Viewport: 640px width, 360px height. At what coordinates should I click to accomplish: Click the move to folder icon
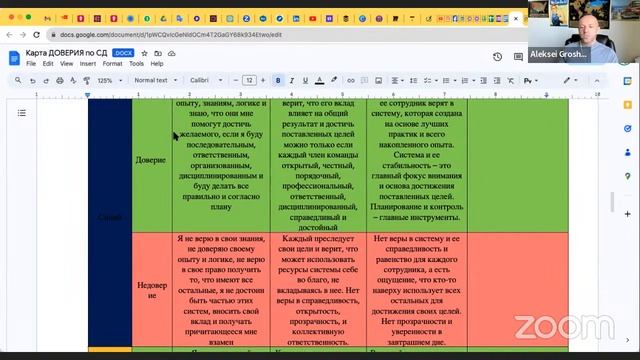click(x=158, y=53)
